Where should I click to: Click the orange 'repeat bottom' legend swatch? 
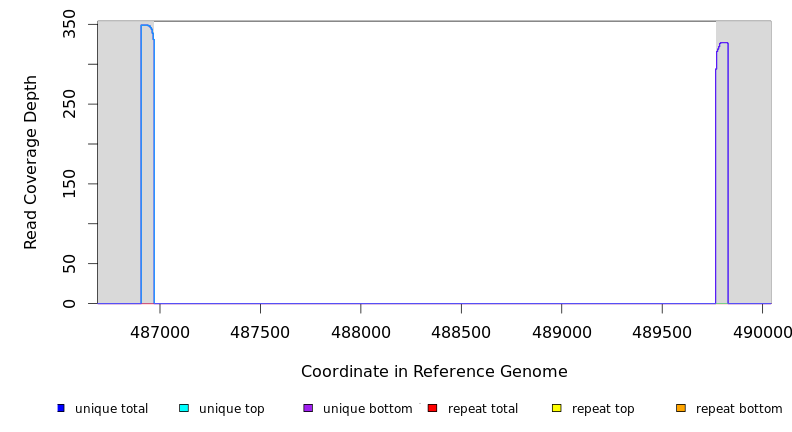[681, 408]
